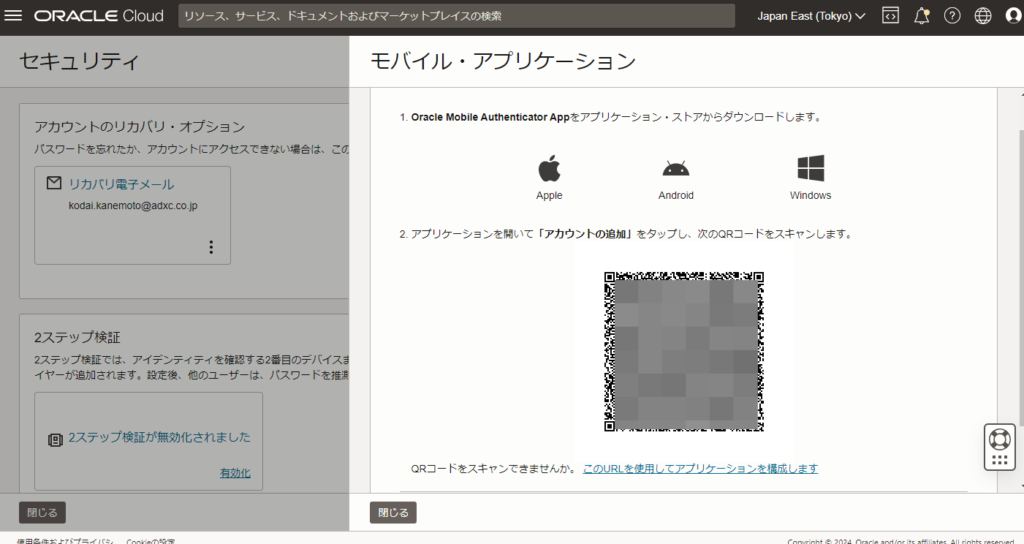Open the language globe icon
The image size is (1024, 544).
pos(982,16)
